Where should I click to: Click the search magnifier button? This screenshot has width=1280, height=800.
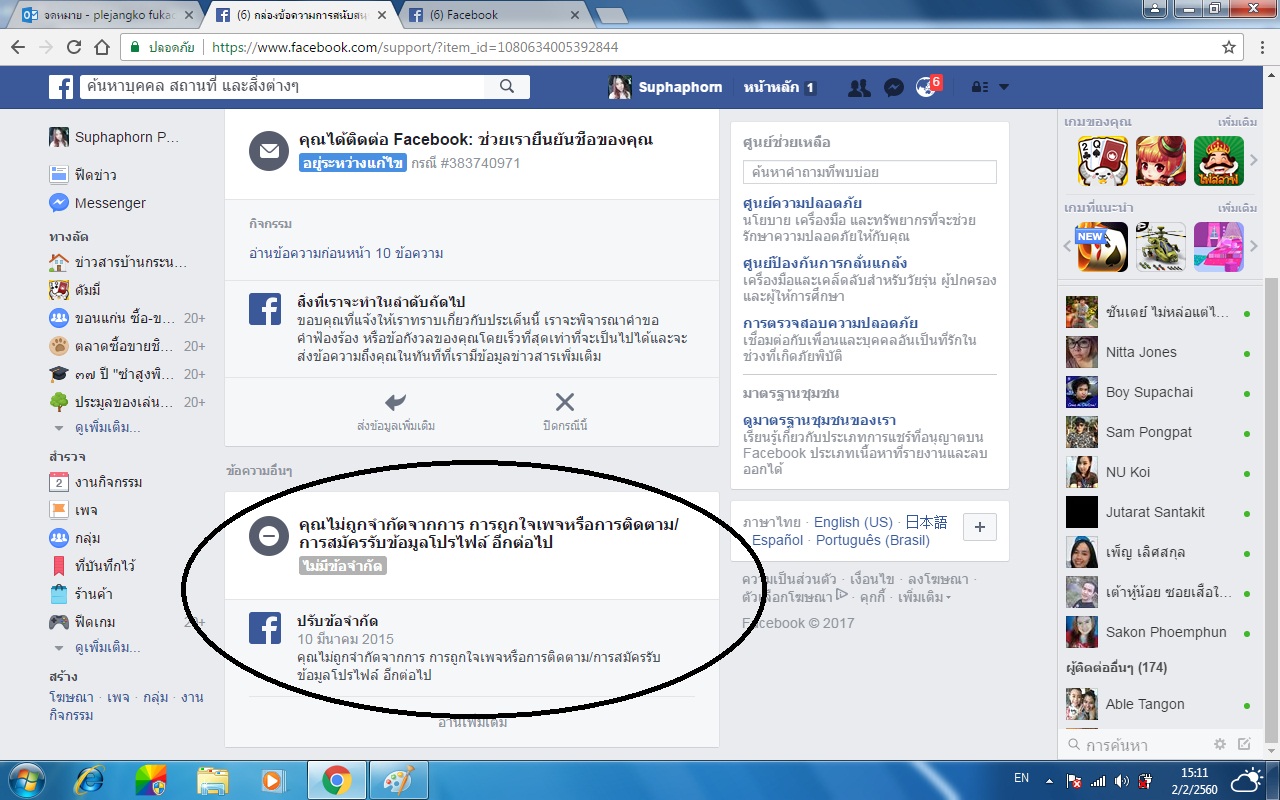[507, 87]
